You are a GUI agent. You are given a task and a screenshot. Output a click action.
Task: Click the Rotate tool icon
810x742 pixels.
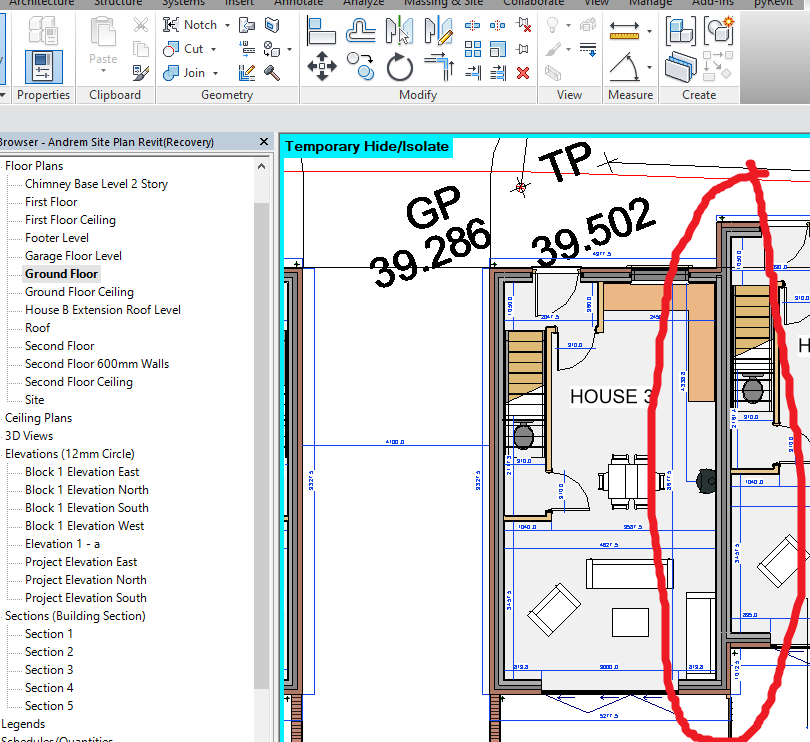[400, 68]
